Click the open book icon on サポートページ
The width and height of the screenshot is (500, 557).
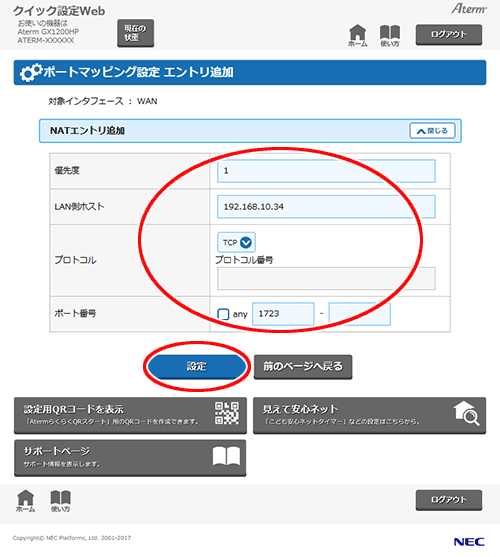pos(226,456)
